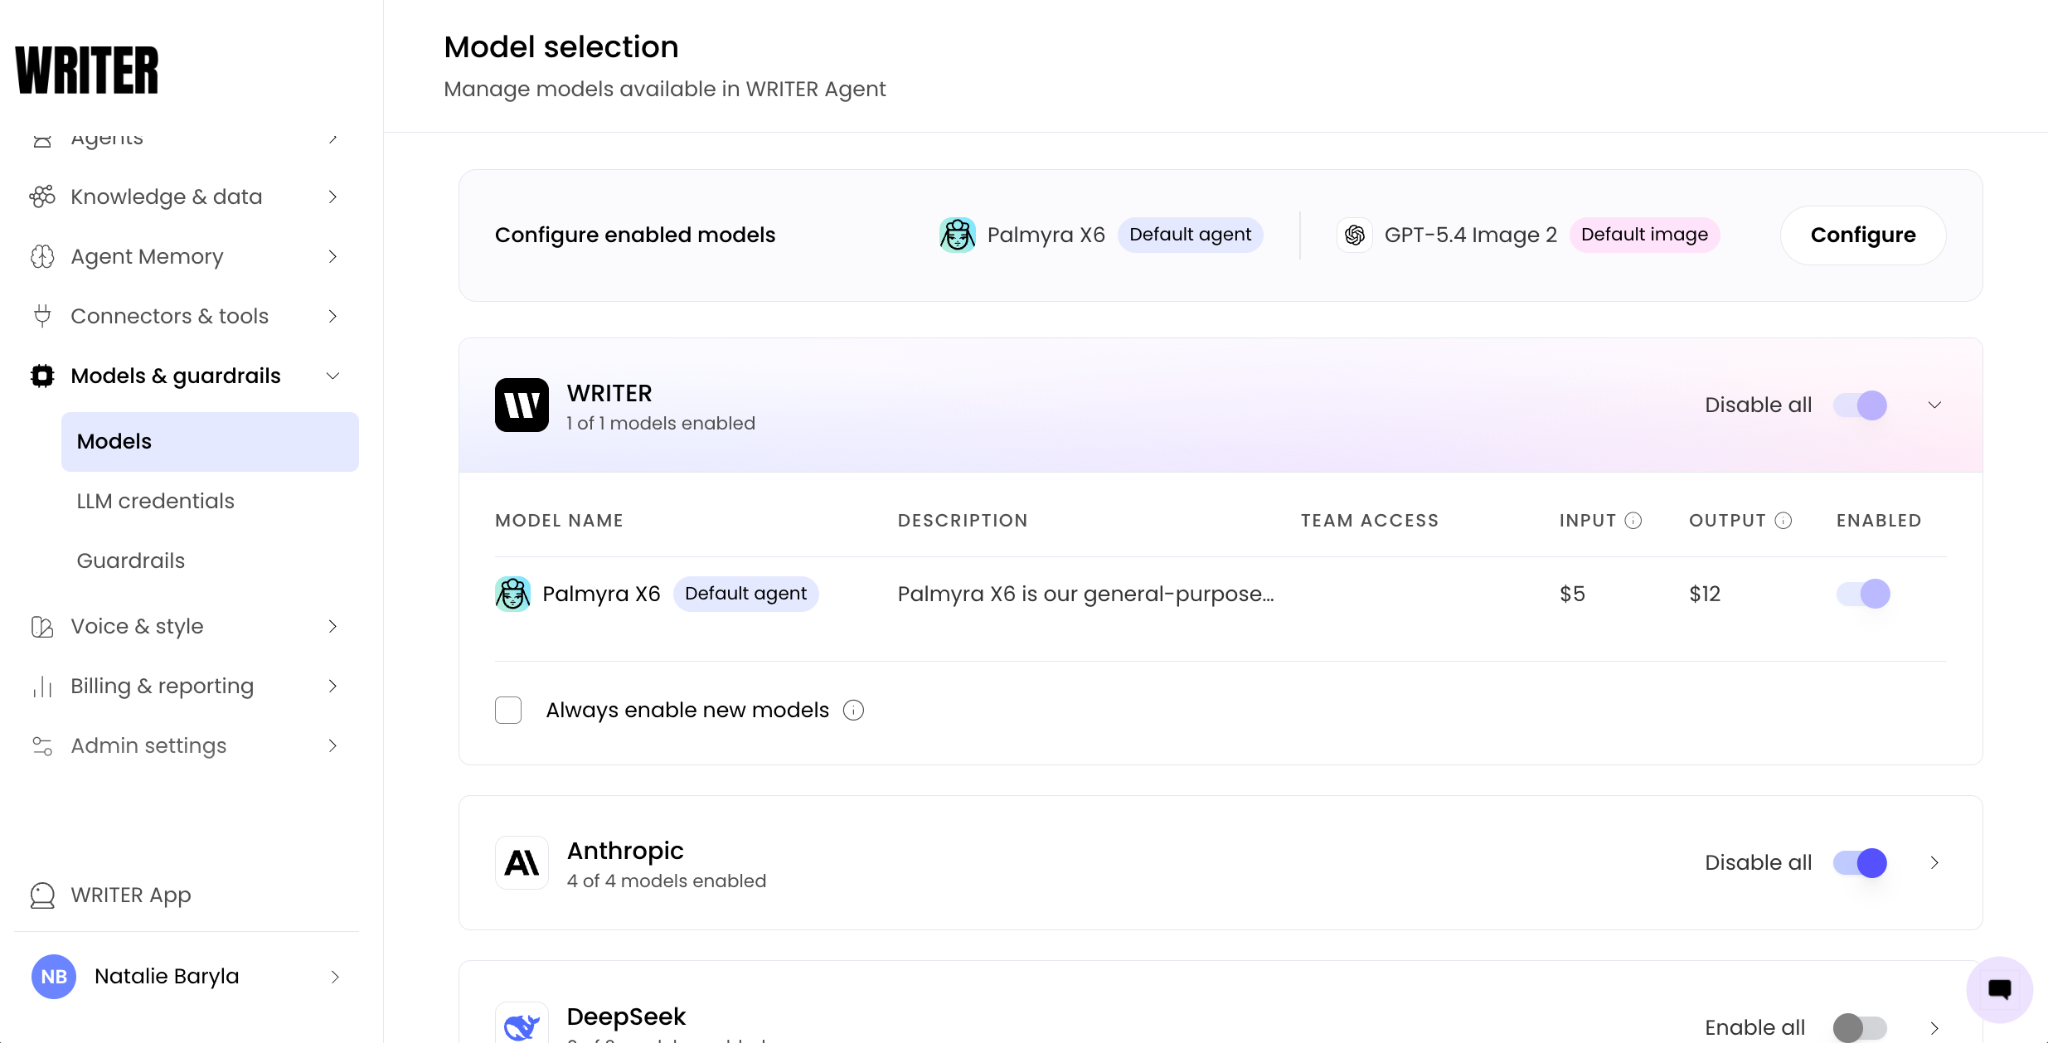2048x1043 pixels.
Task: Click the Agent Memory brain icon
Action: [42, 257]
